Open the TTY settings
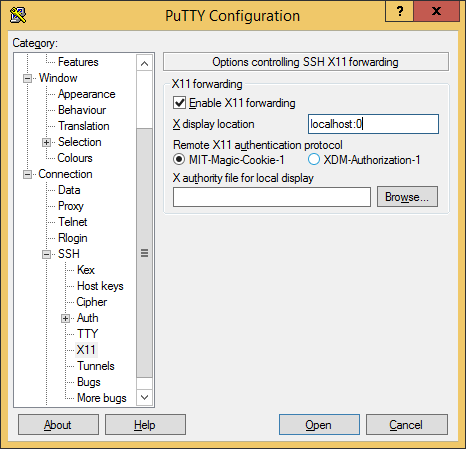The height and width of the screenshot is (449, 466). pyautogui.click(x=88, y=334)
